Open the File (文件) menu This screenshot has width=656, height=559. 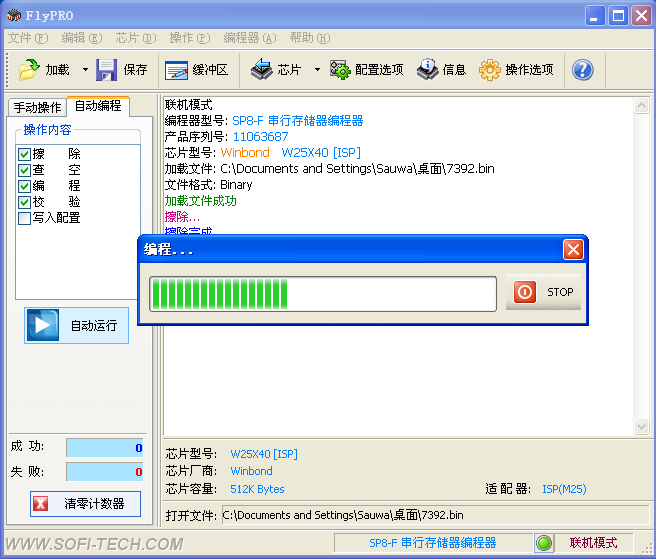pos(28,38)
